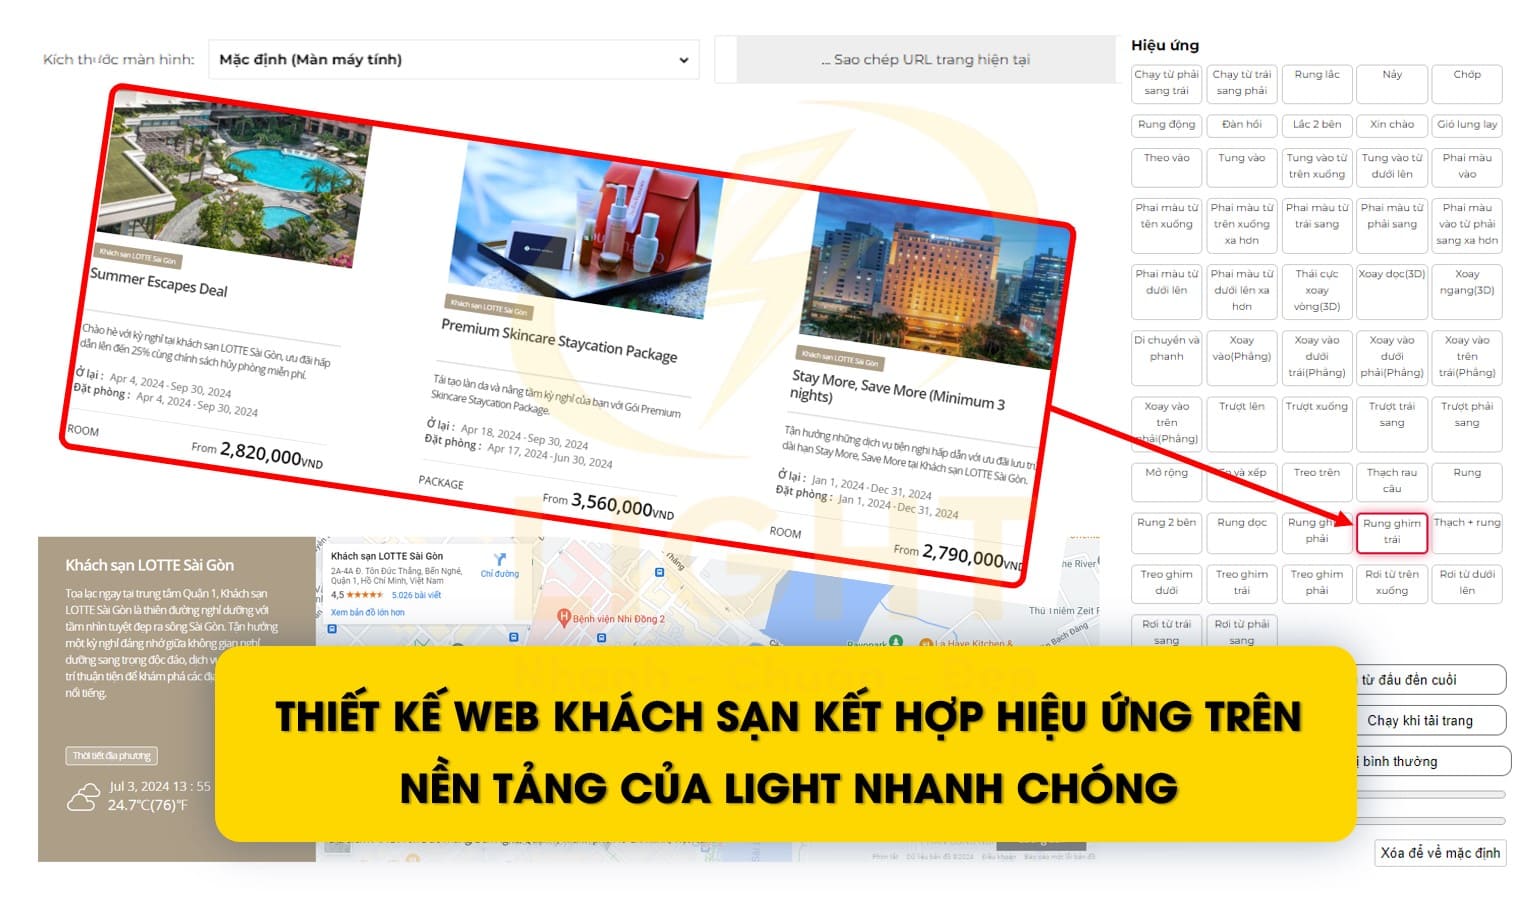Click 'Bệnh viện Nhi Đồng 2' map marker

(564, 618)
